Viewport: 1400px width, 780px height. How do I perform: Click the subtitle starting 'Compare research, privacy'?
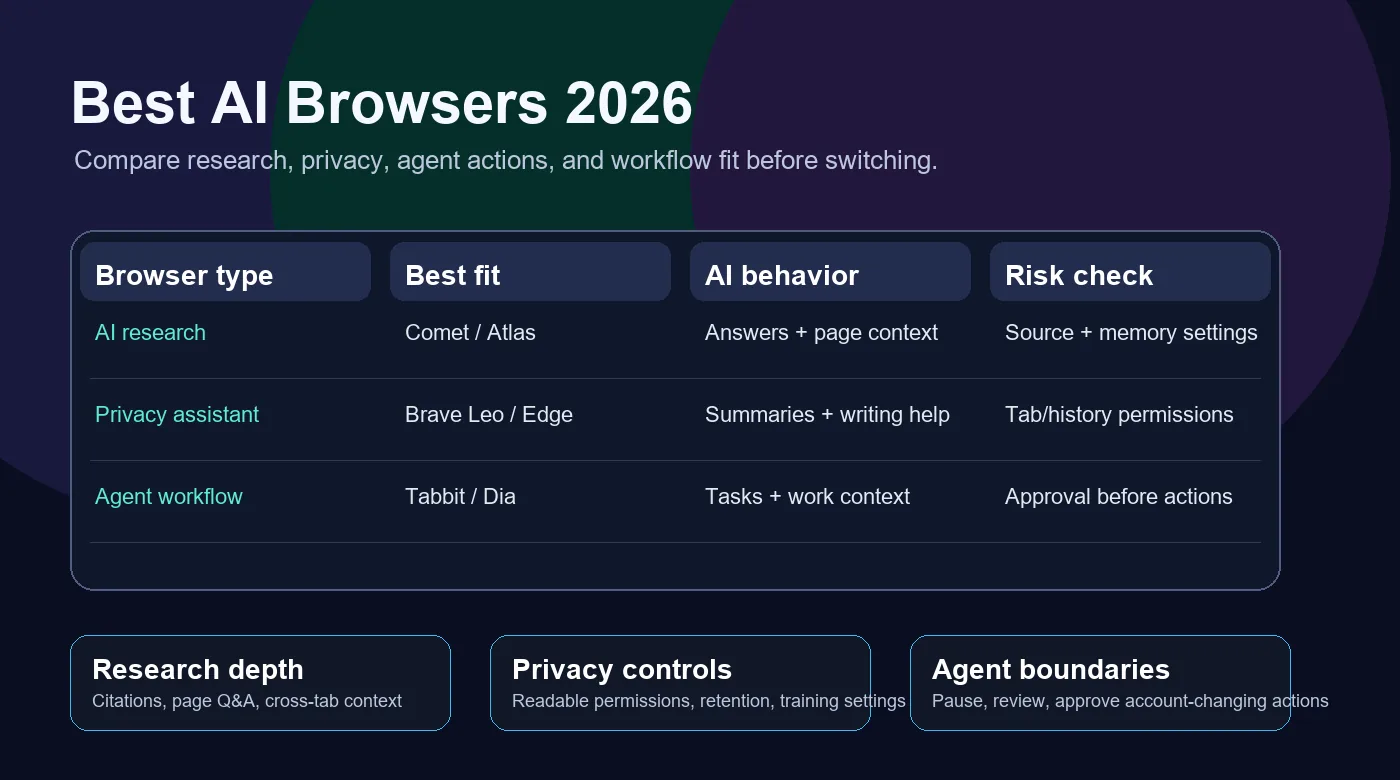(506, 160)
